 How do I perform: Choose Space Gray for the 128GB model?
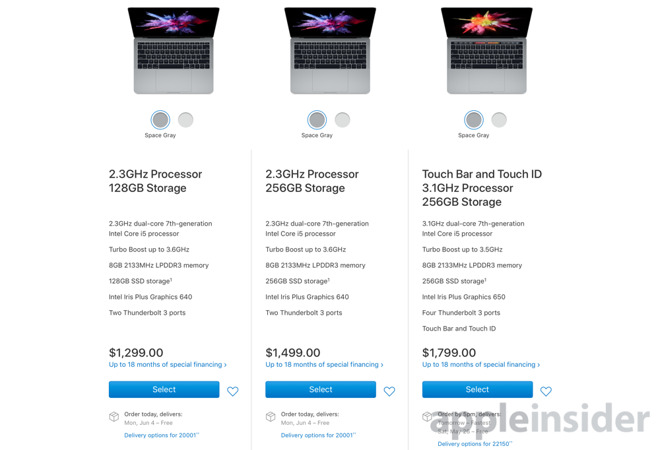point(161,120)
